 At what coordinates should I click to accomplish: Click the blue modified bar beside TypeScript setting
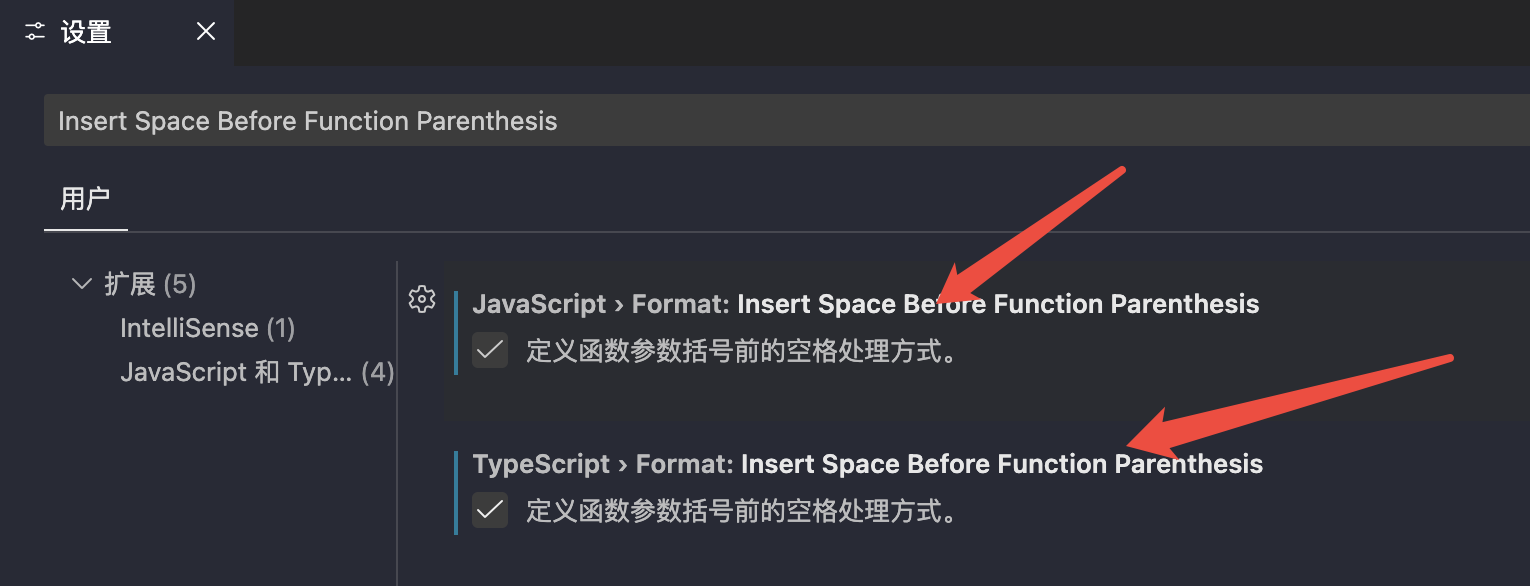(456, 492)
